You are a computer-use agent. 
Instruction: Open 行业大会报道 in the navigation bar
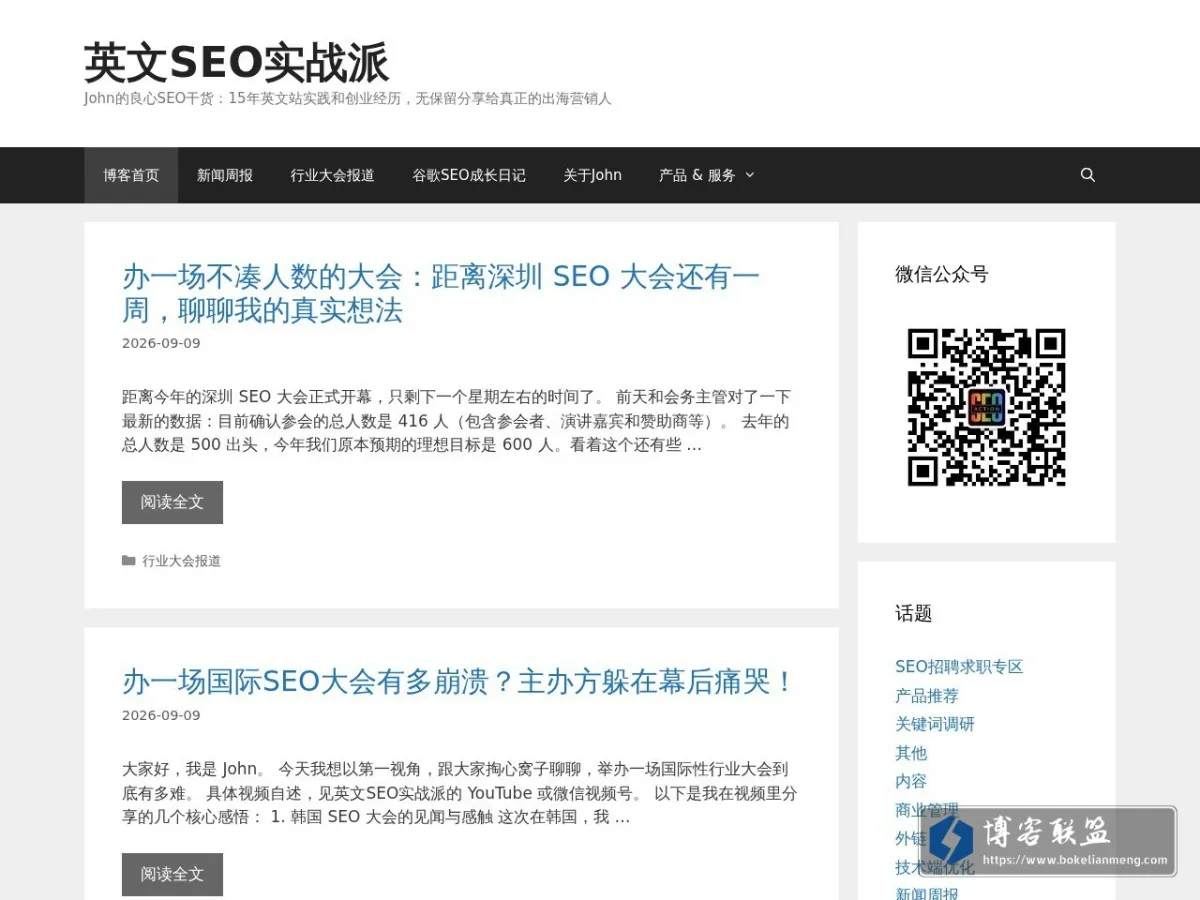(x=333, y=175)
